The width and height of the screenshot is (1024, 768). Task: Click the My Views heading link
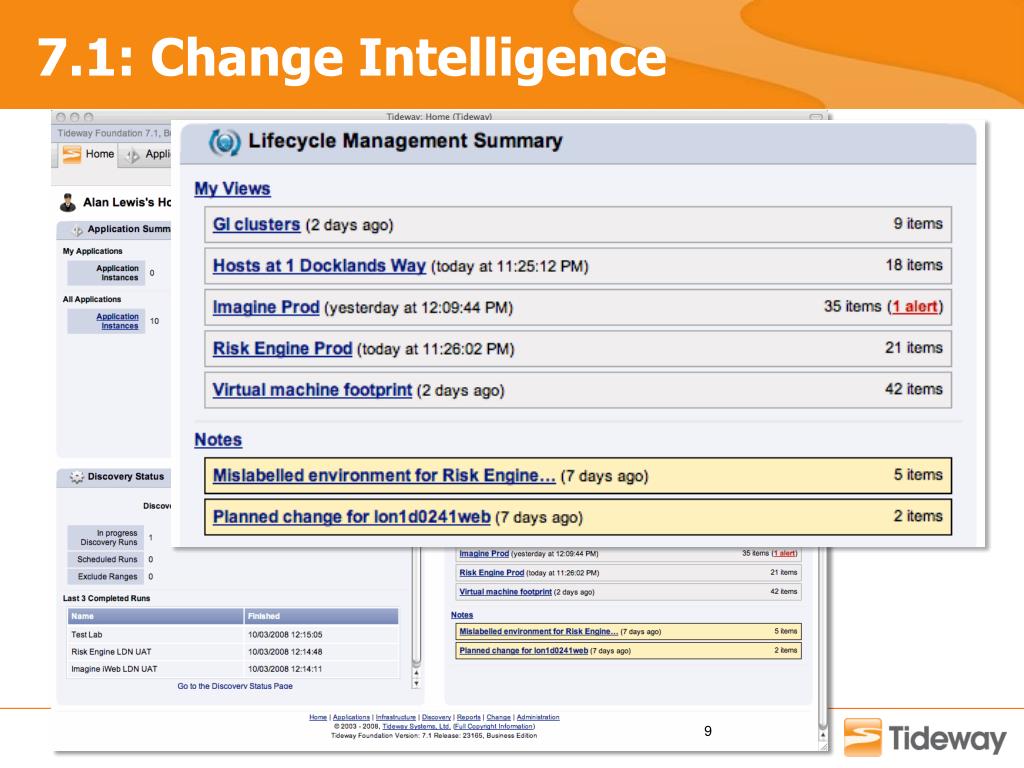[x=232, y=189]
